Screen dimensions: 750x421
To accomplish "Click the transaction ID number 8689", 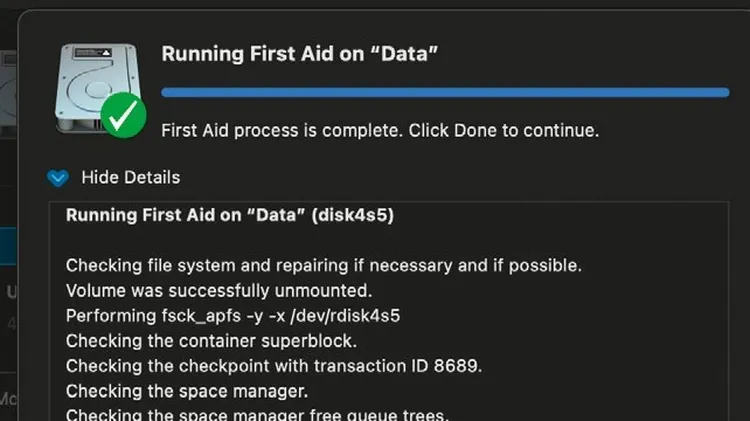I will 459,366.
